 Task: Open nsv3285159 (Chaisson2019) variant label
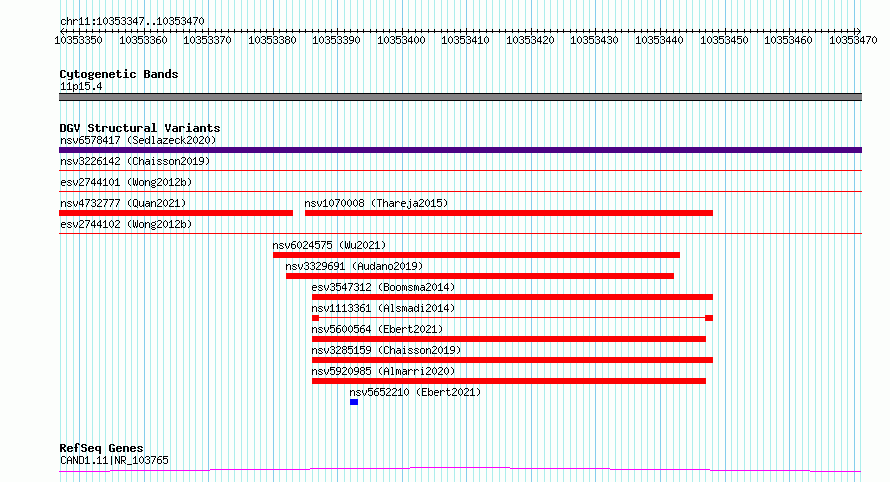pos(386,350)
